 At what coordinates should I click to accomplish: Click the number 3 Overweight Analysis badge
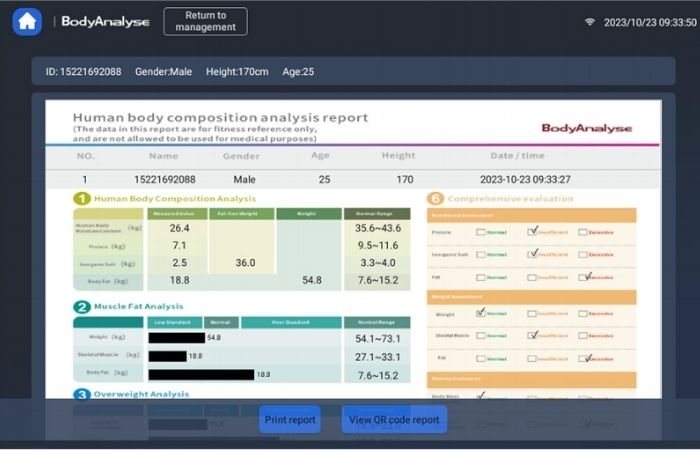[x=82, y=394]
